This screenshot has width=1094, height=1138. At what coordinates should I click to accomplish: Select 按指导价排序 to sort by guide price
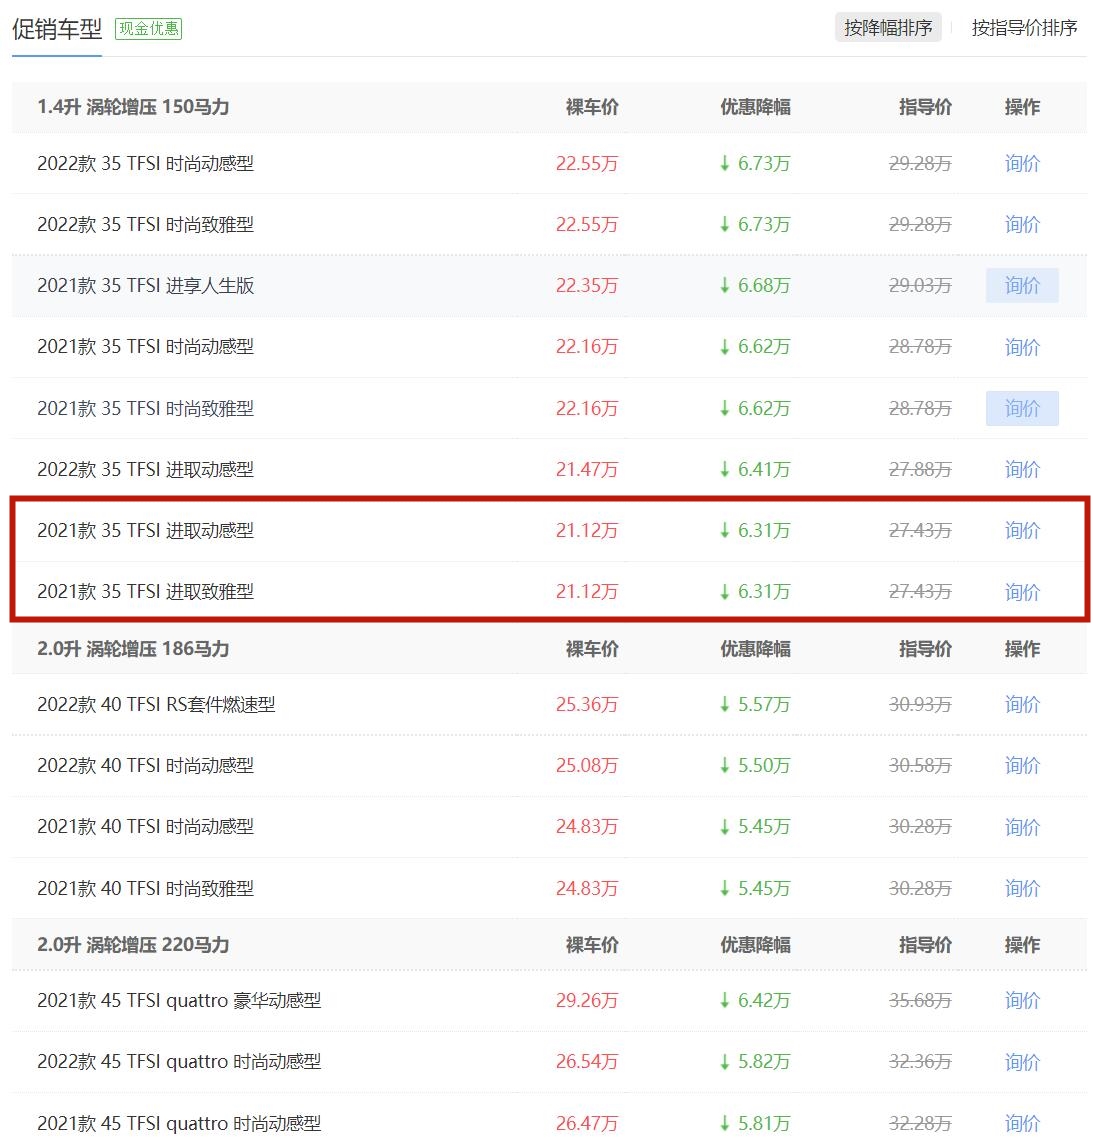pos(1021,28)
